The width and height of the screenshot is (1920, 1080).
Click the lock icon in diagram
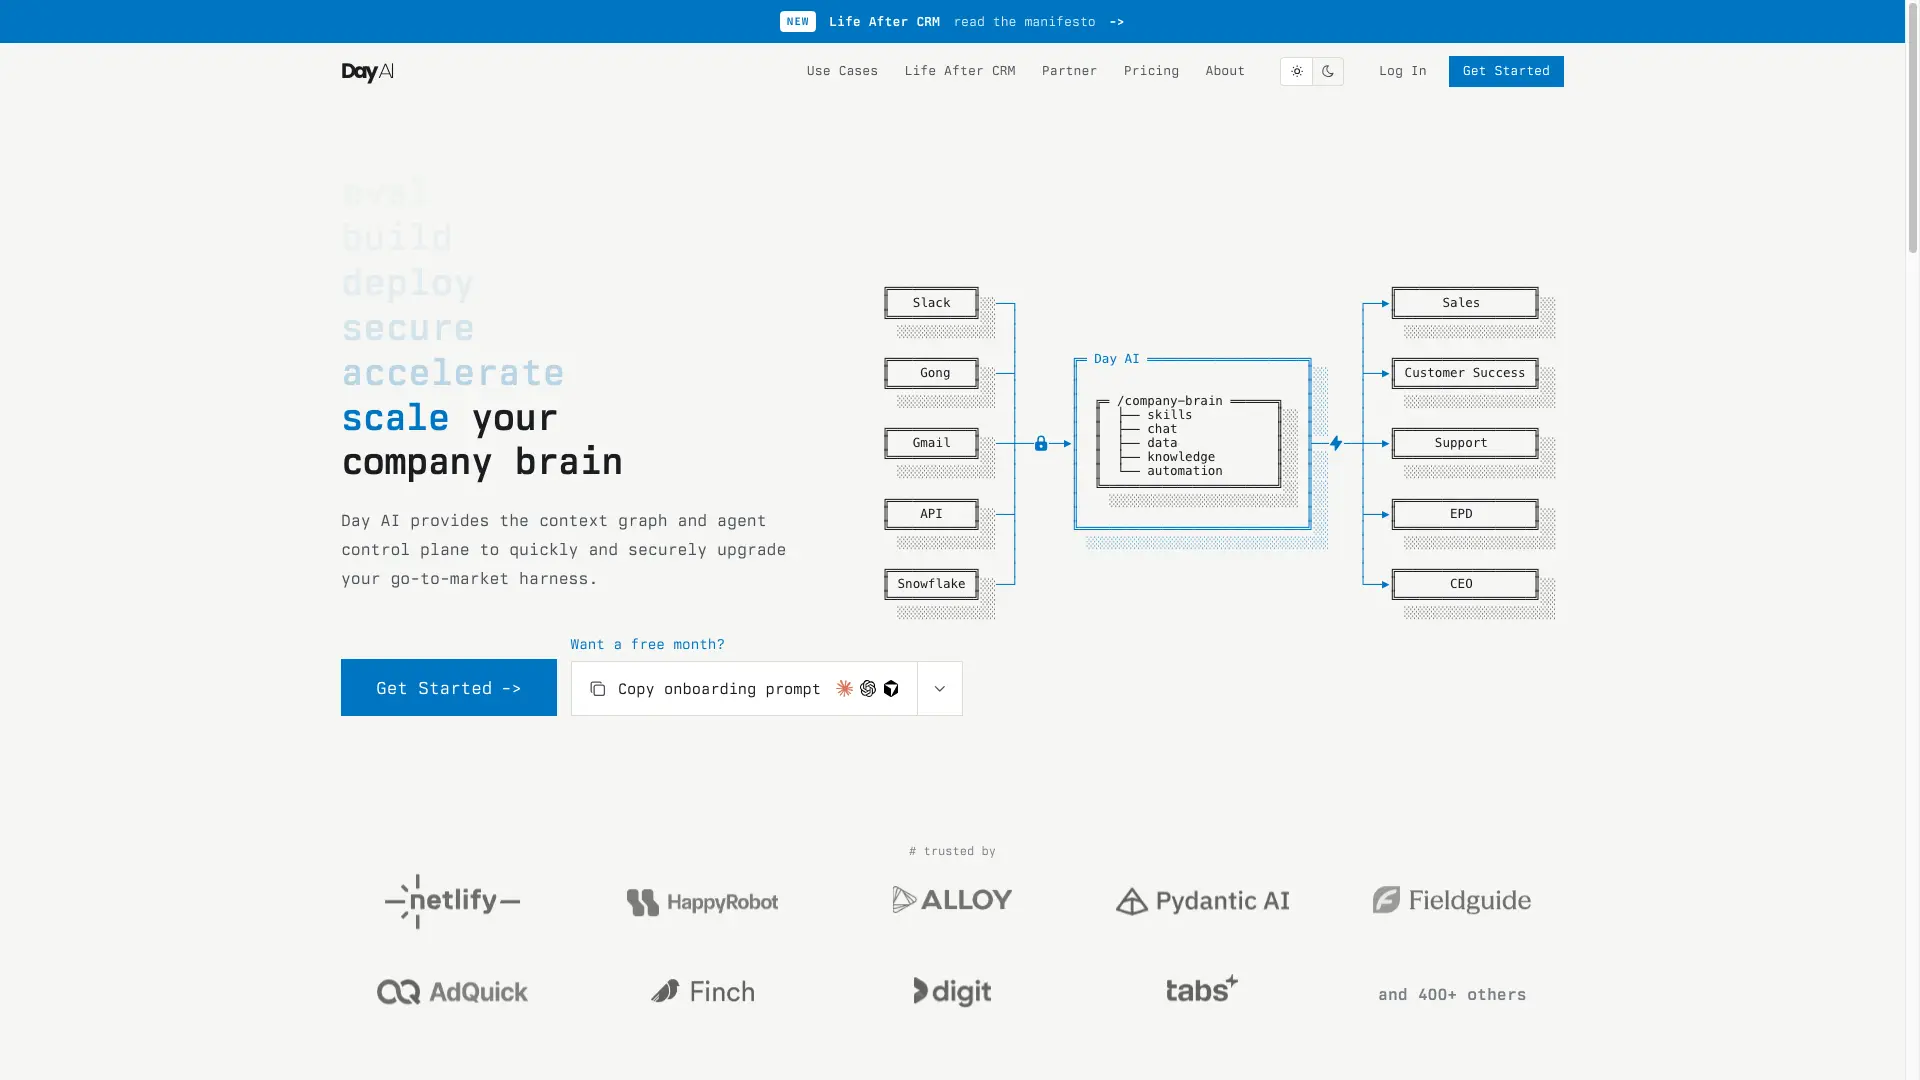click(1041, 443)
